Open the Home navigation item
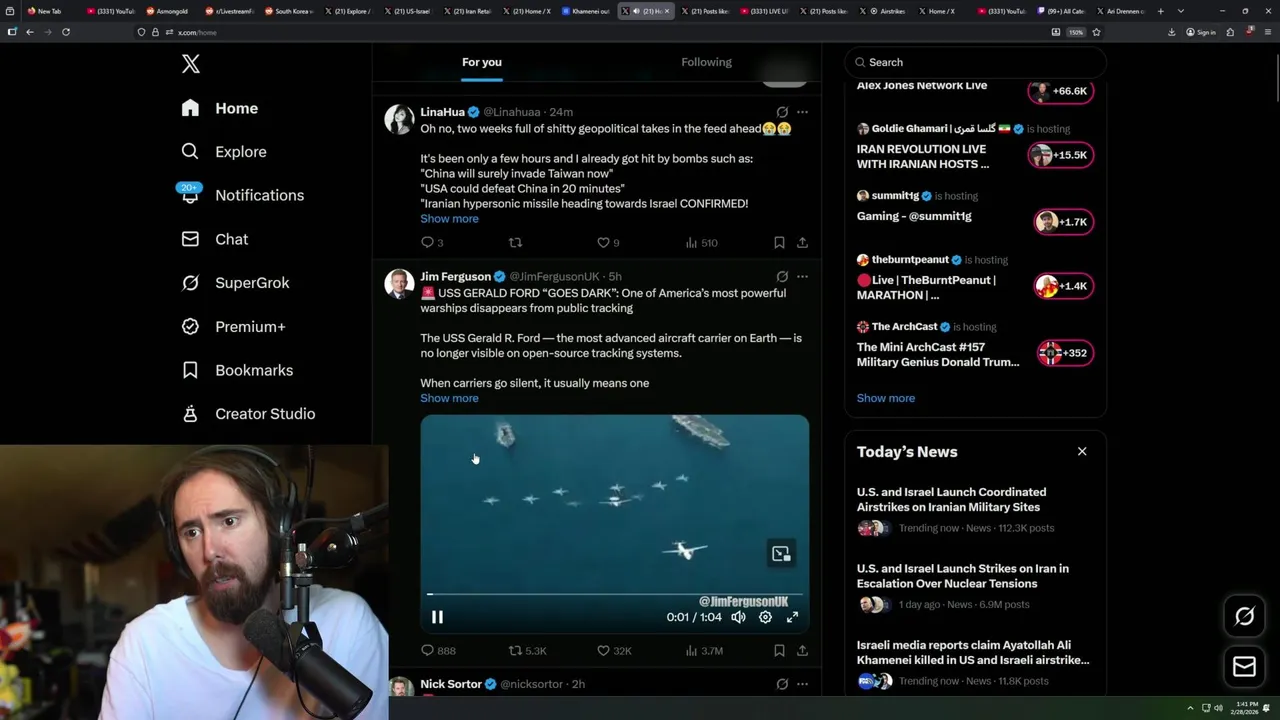1280x720 pixels. click(219, 108)
